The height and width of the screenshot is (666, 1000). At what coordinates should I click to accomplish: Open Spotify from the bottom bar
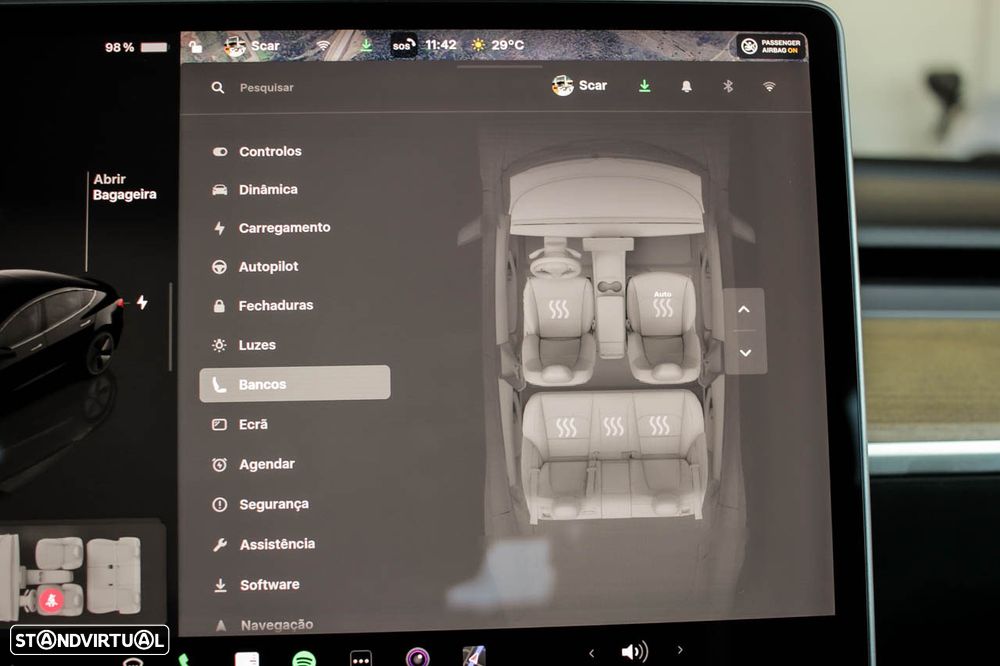[304, 658]
